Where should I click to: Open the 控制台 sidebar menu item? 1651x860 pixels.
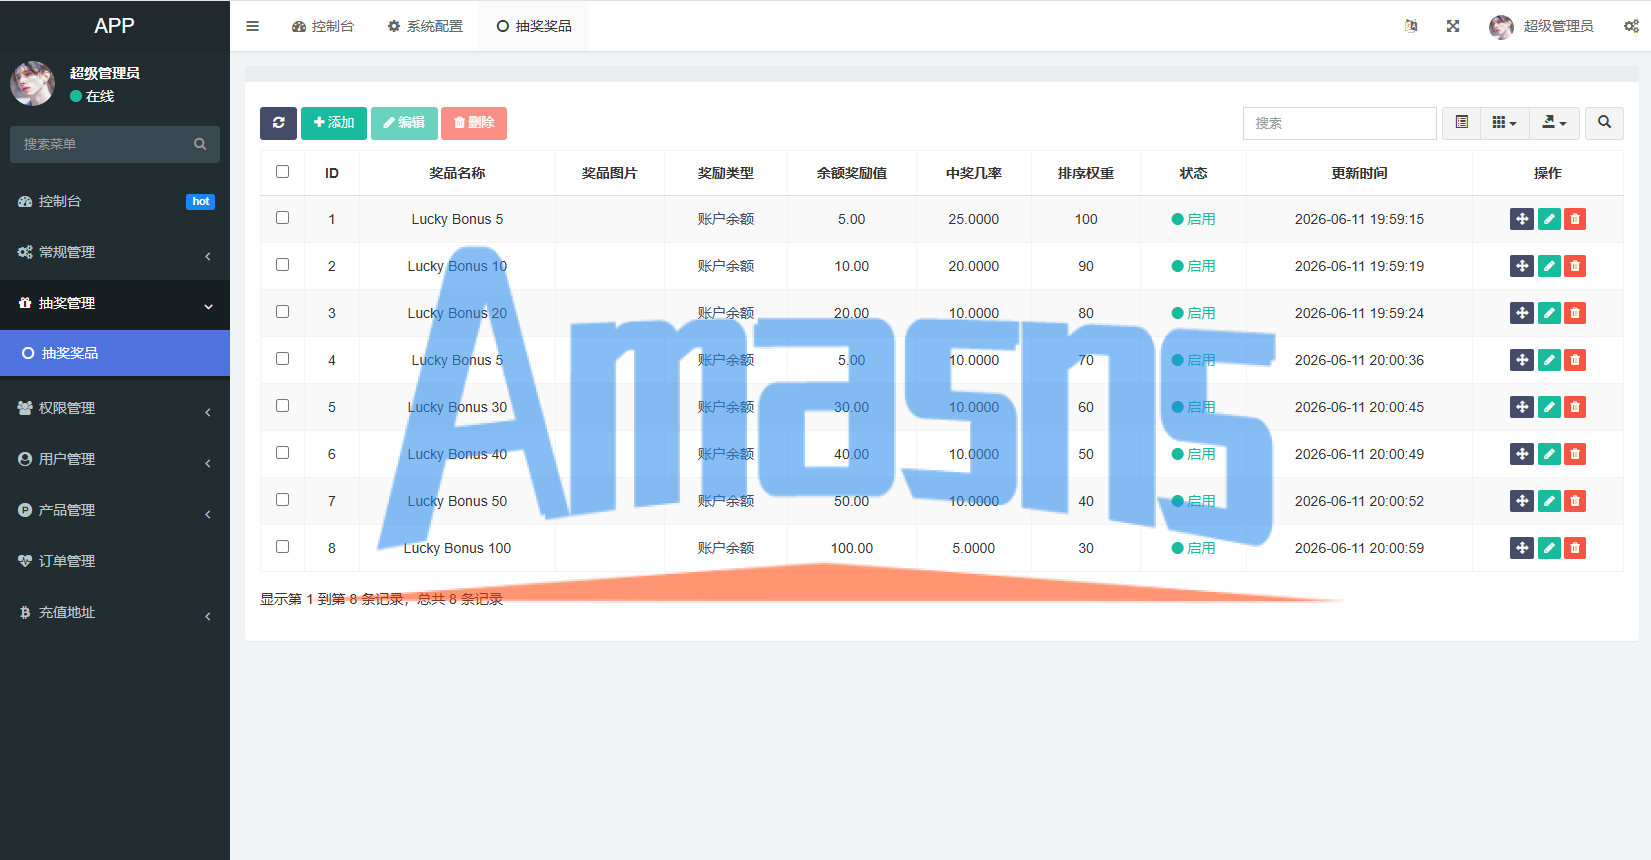click(115, 201)
